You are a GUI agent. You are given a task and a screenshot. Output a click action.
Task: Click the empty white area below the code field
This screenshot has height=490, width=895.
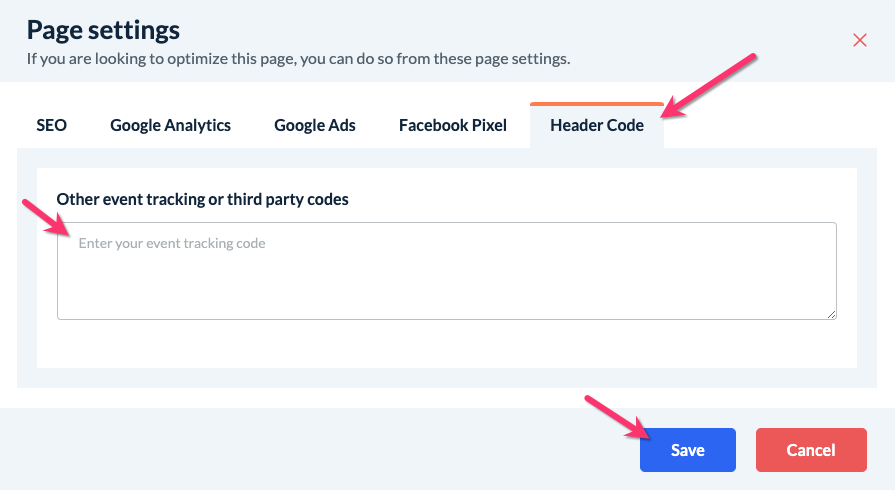pyautogui.click(x=446, y=345)
